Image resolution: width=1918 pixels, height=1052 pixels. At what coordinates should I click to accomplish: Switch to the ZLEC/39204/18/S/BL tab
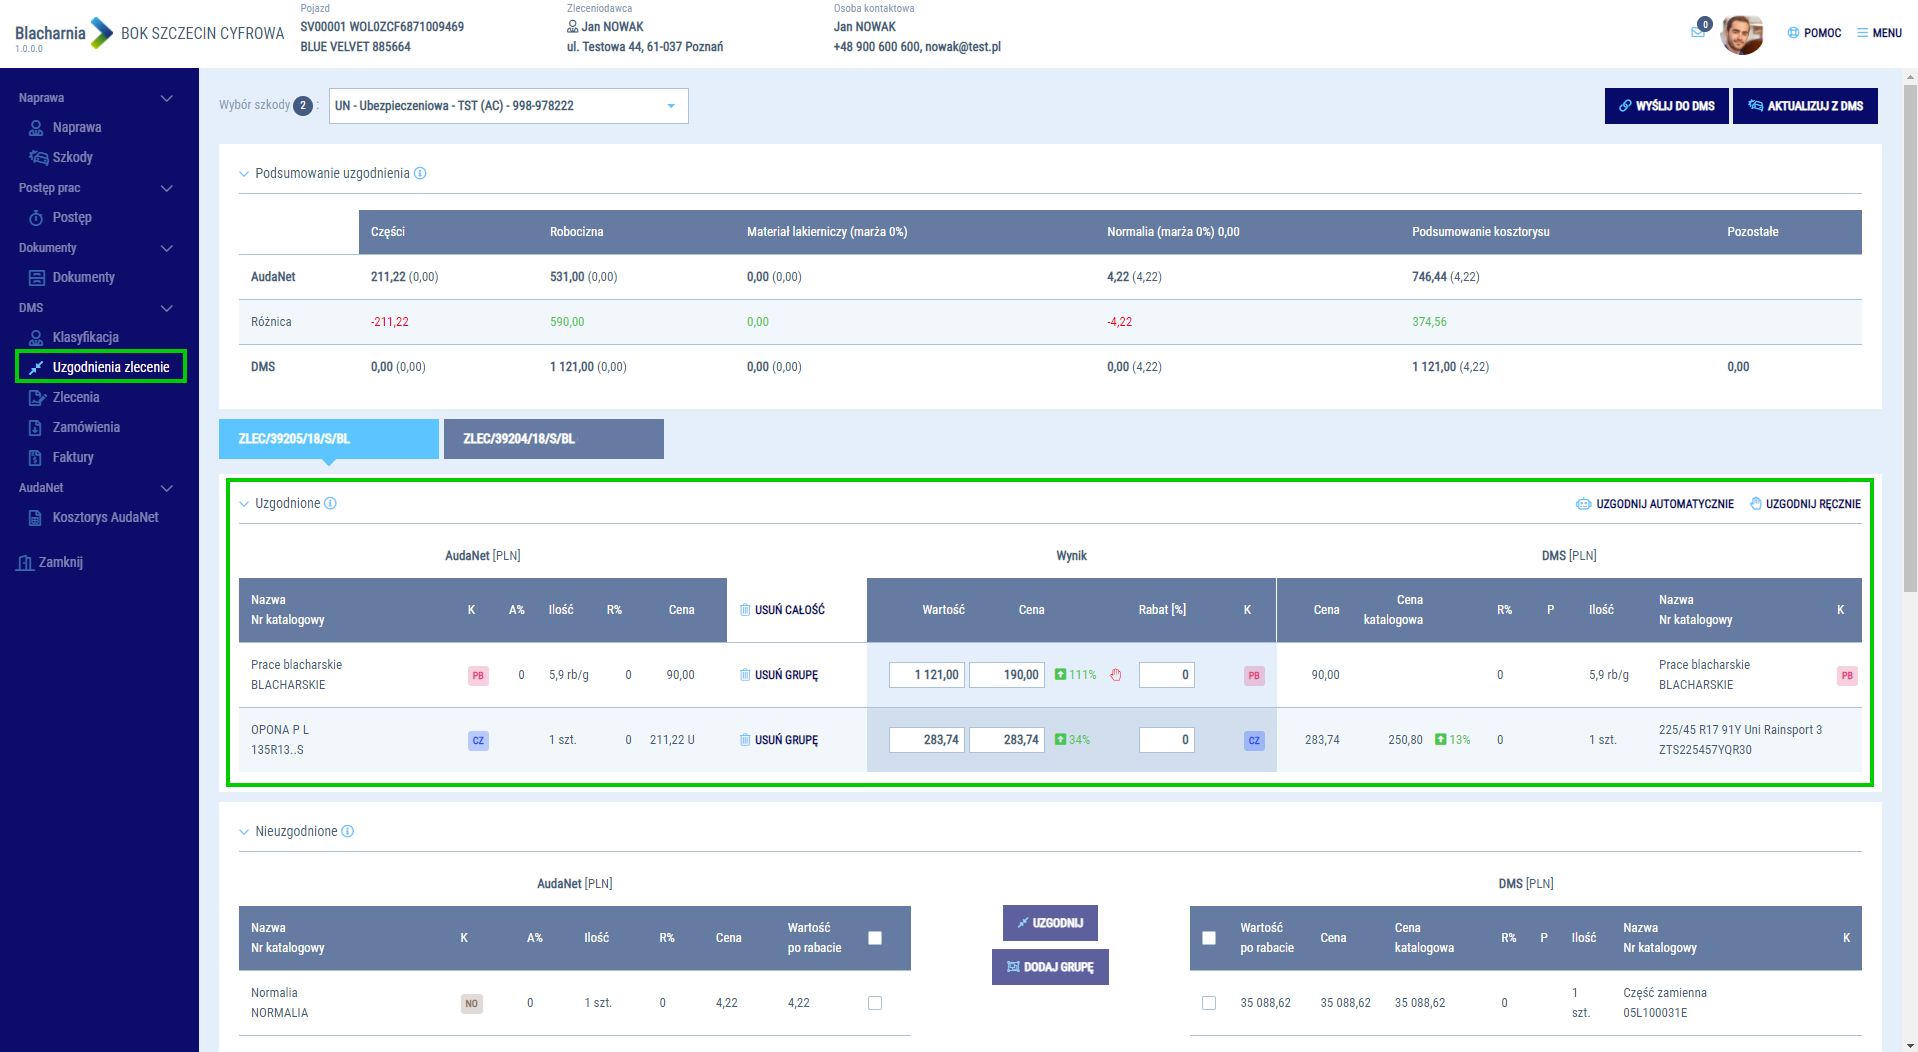pos(553,439)
